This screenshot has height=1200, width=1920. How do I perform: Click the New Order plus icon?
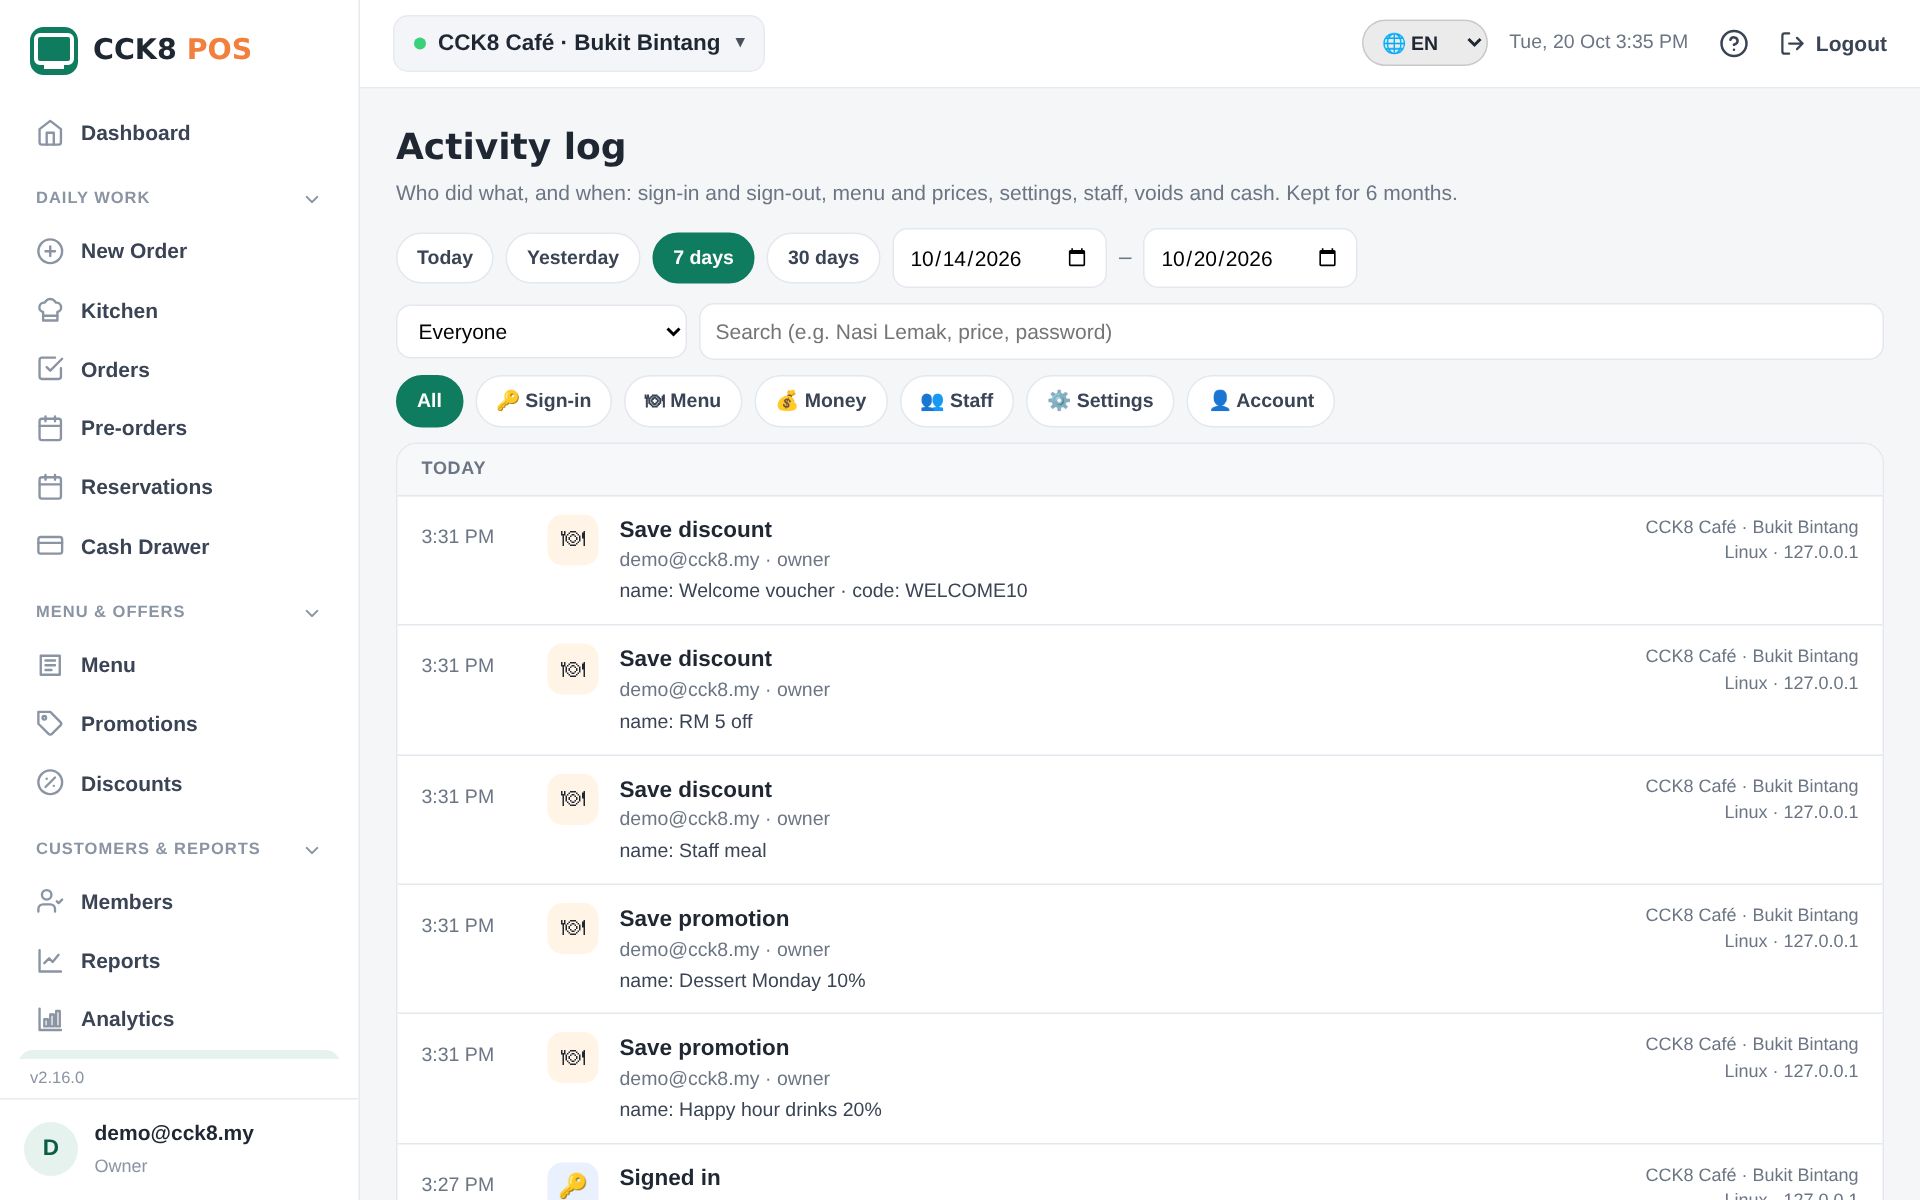pos(50,251)
